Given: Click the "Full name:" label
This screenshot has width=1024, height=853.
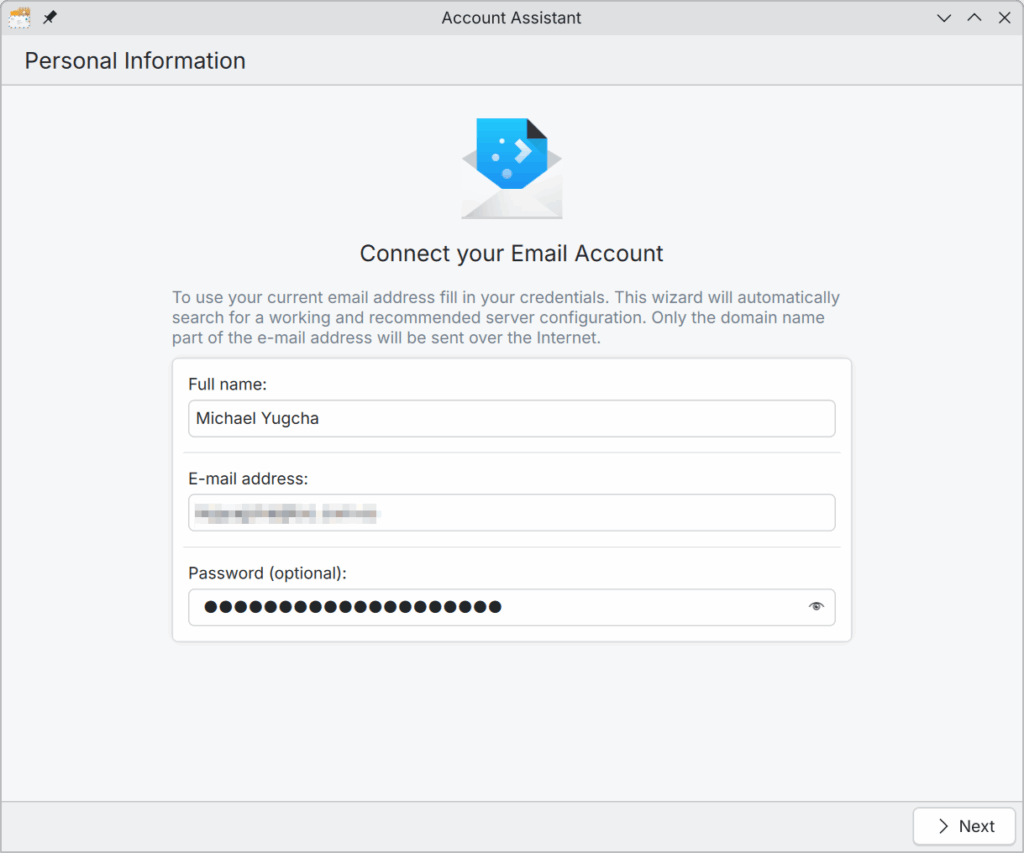Looking at the screenshot, I should [227, 384].
